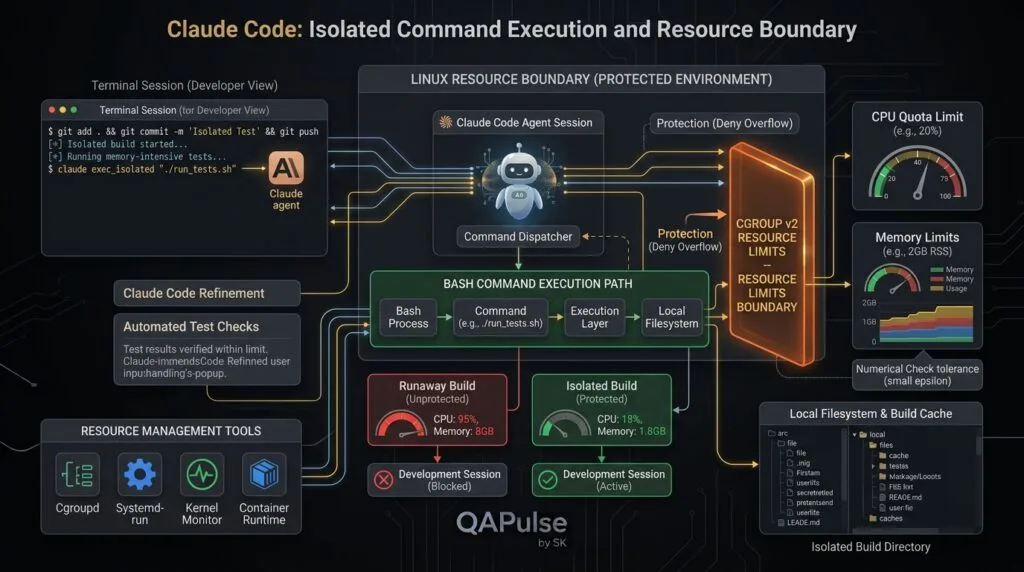Click the vertical scrollbar of arc tree pane

click(844, 464)
